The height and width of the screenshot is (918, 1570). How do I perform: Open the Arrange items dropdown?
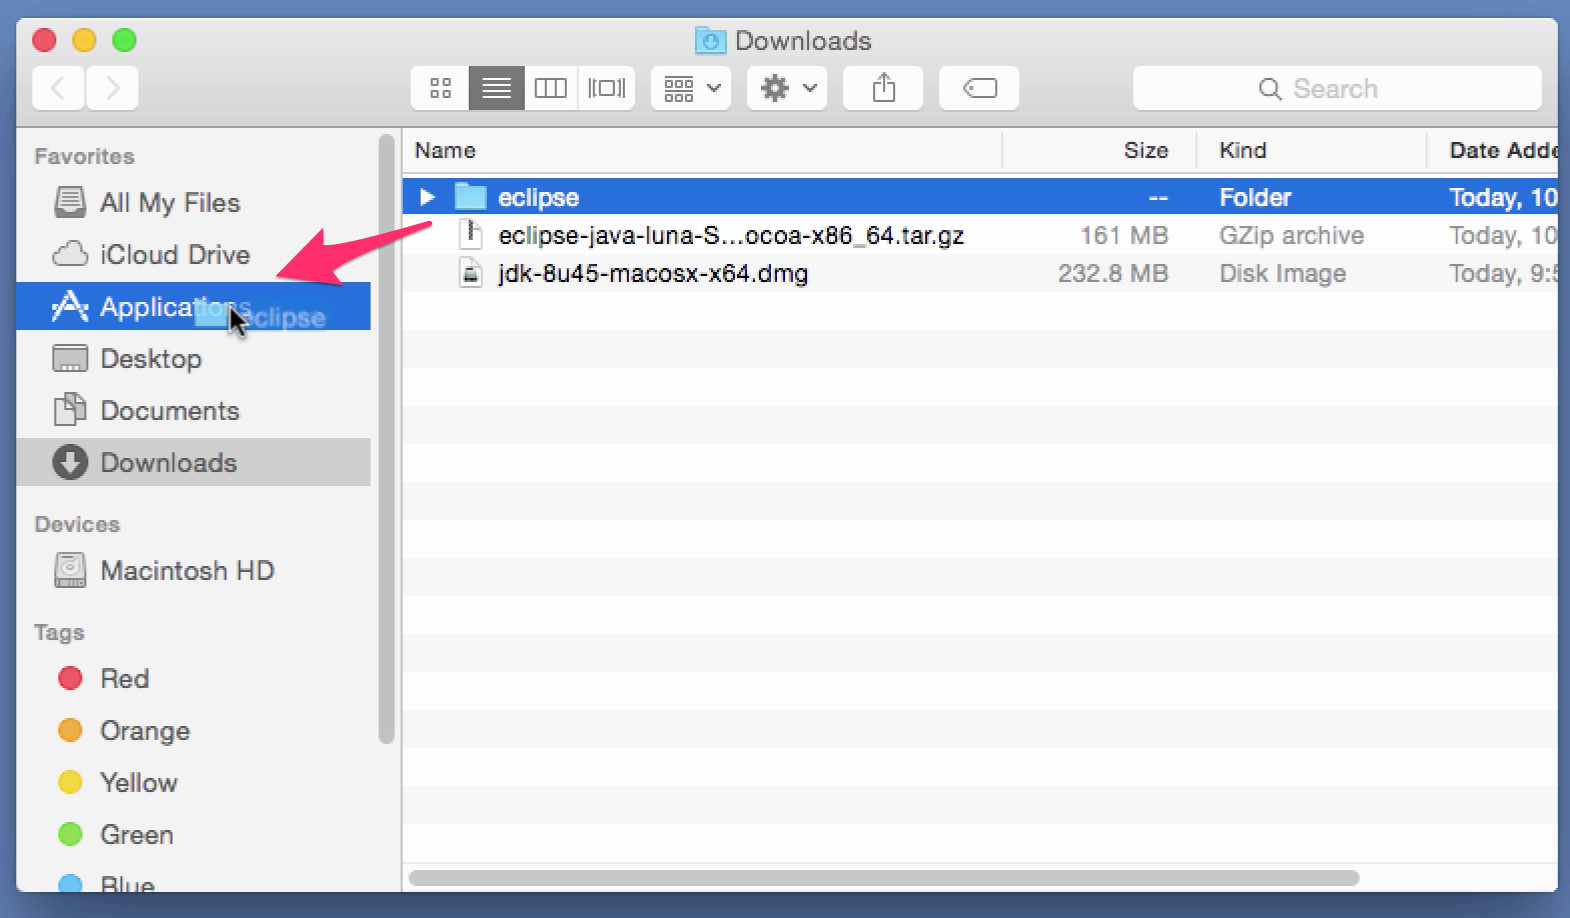coord(691,88)
